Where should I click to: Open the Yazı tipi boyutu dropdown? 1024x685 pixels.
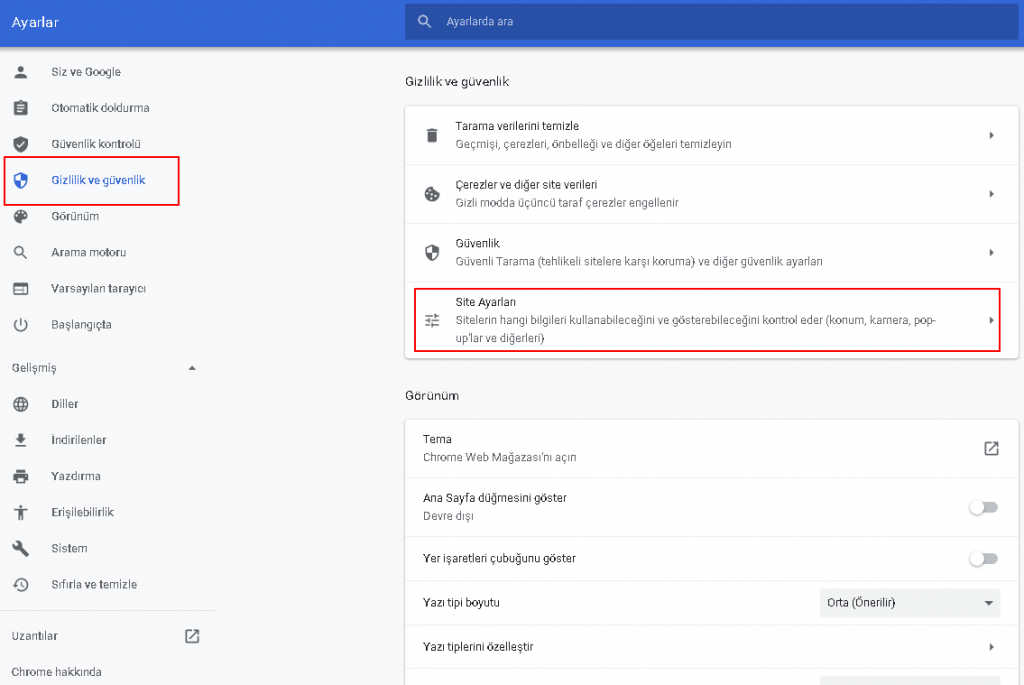[909, 602]
